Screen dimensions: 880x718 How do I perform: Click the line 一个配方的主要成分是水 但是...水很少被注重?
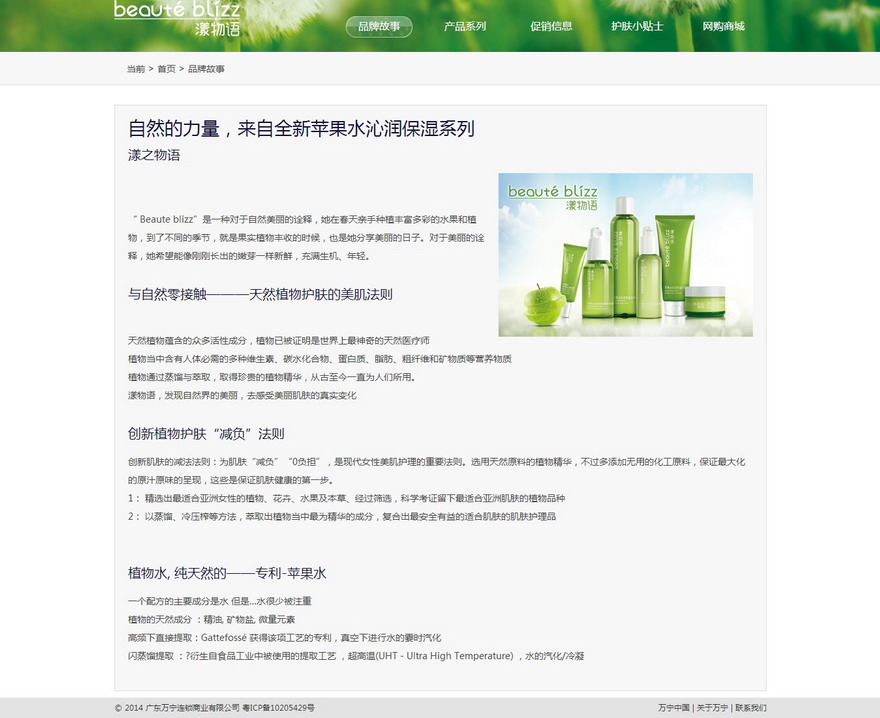tap(219, 601)
